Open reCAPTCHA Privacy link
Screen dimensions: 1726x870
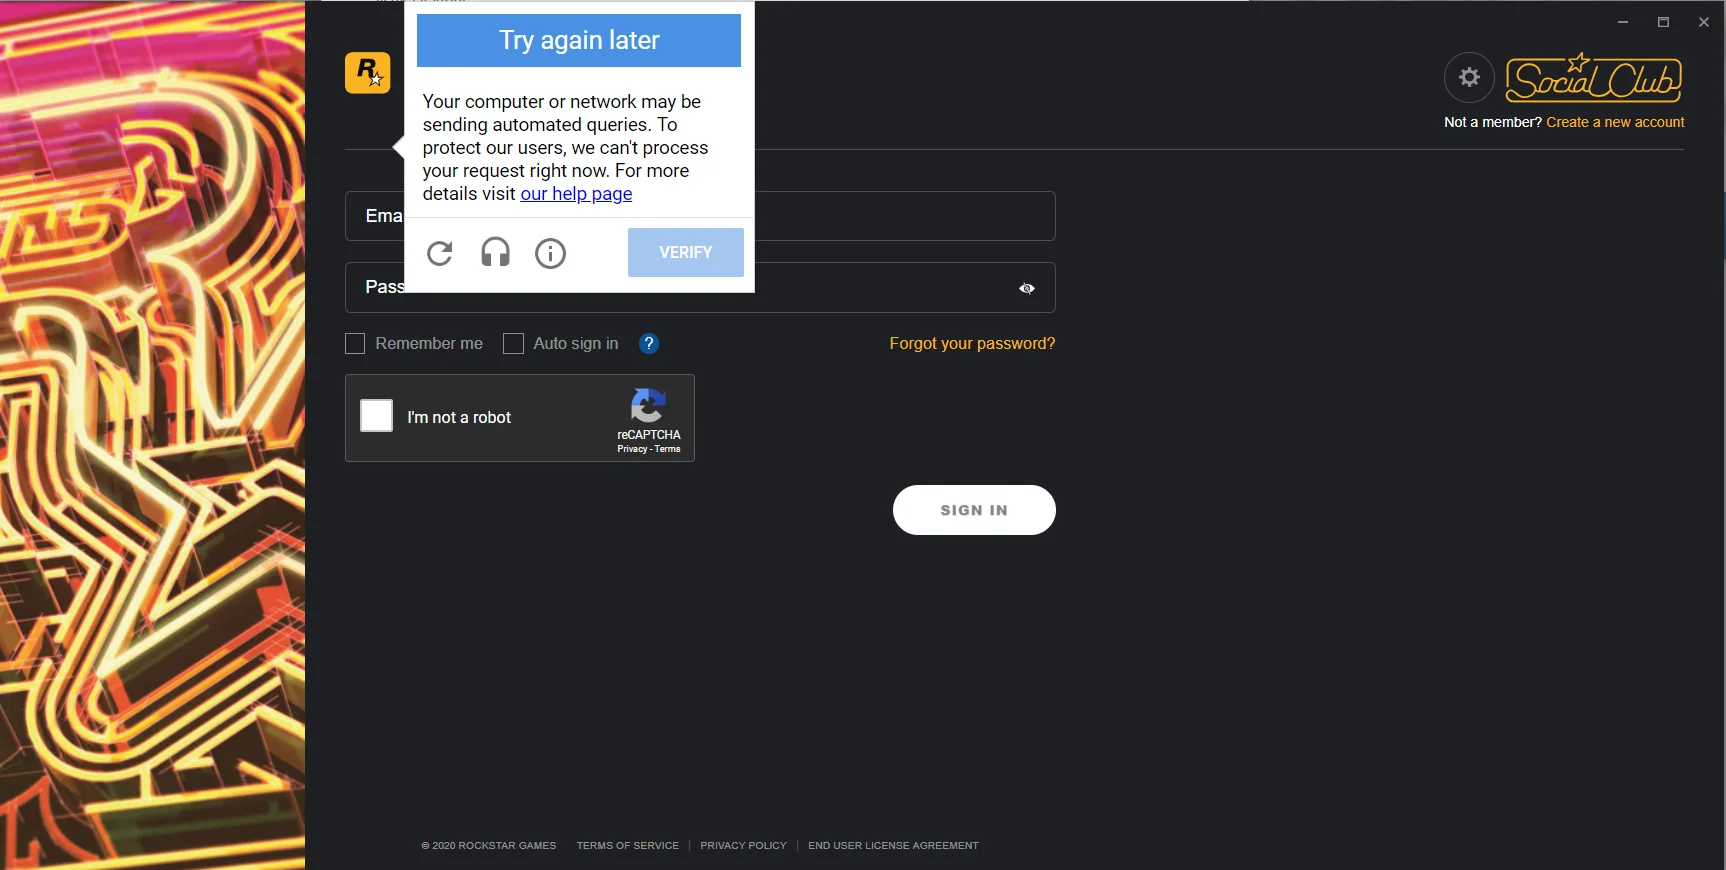point(632,449)
